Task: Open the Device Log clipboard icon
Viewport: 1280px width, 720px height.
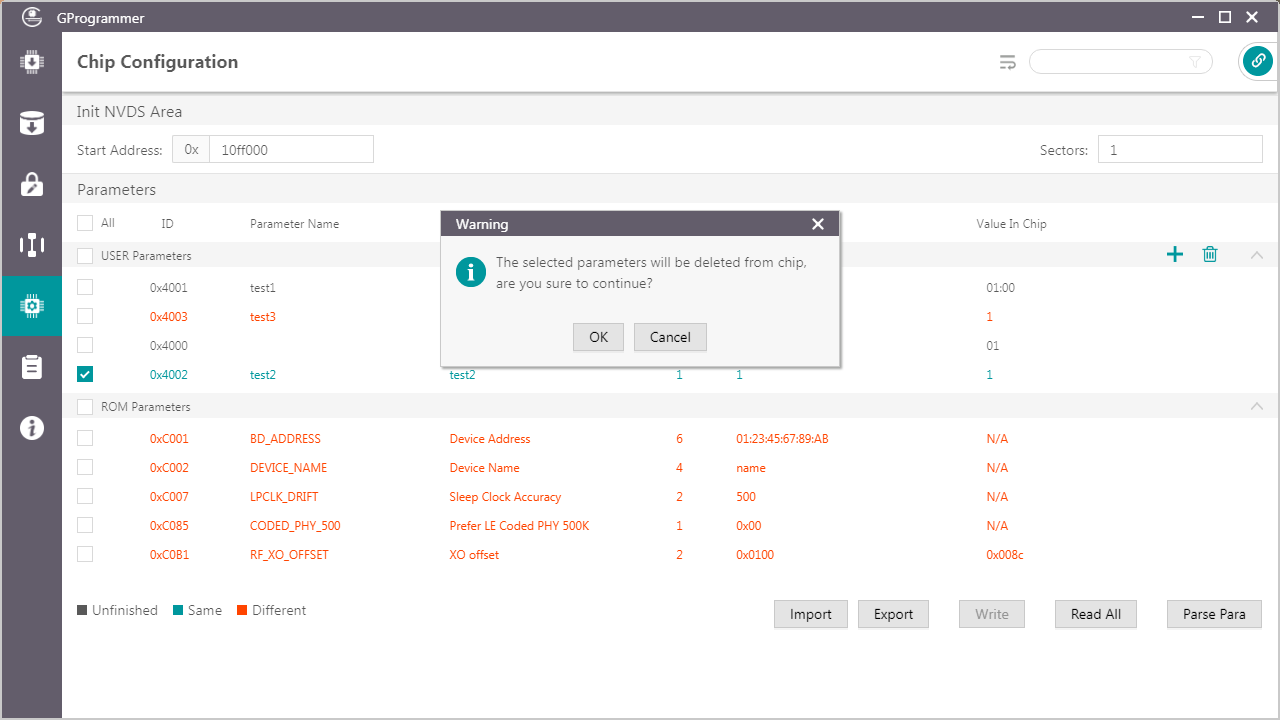Action: [31, 367]
